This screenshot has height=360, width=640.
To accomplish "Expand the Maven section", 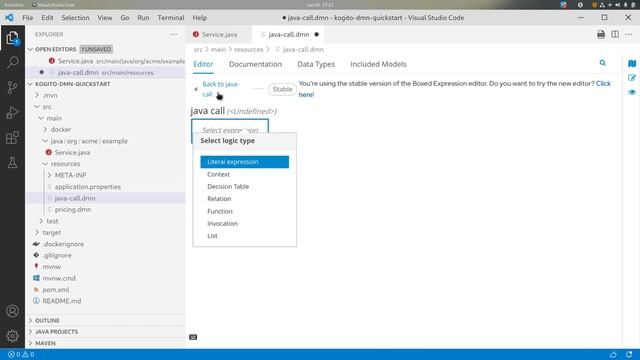I will point(106,343).
